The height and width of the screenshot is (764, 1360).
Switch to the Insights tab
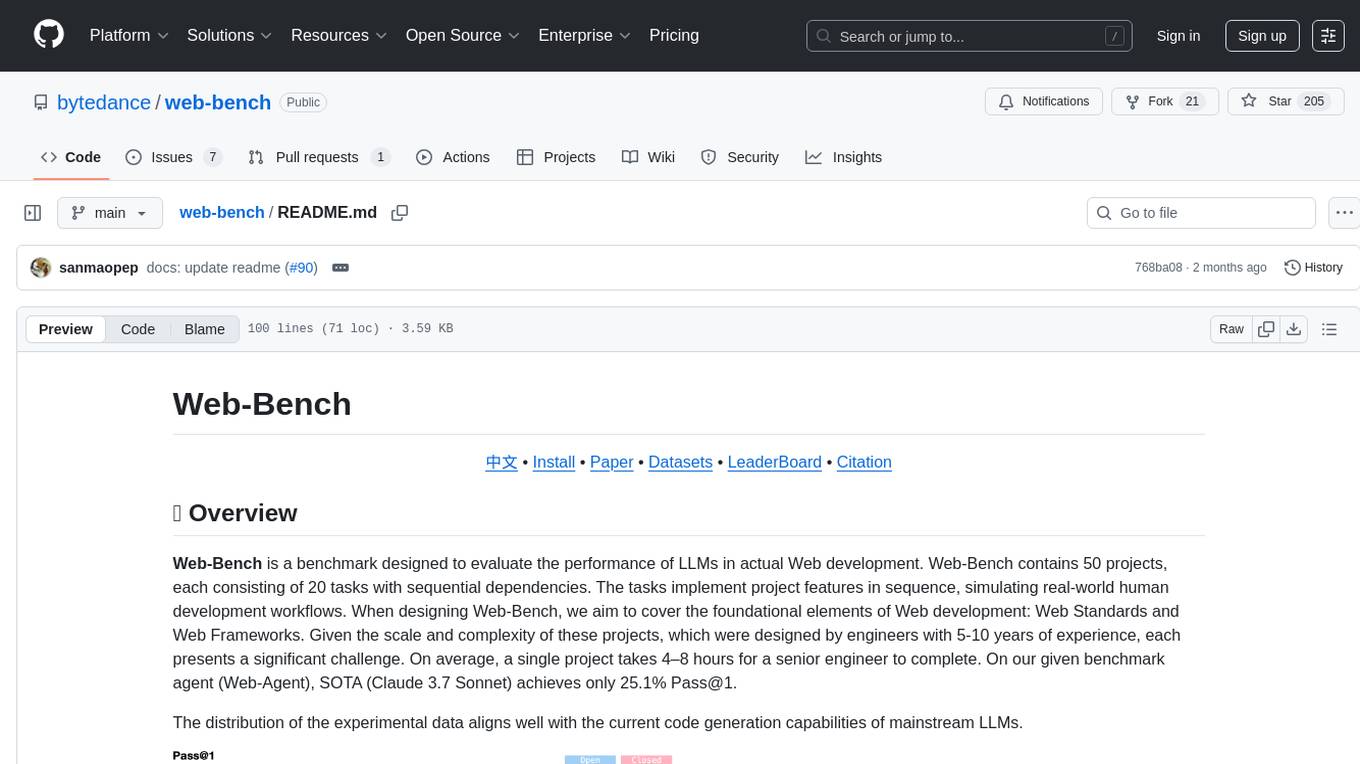pos(844,157)
